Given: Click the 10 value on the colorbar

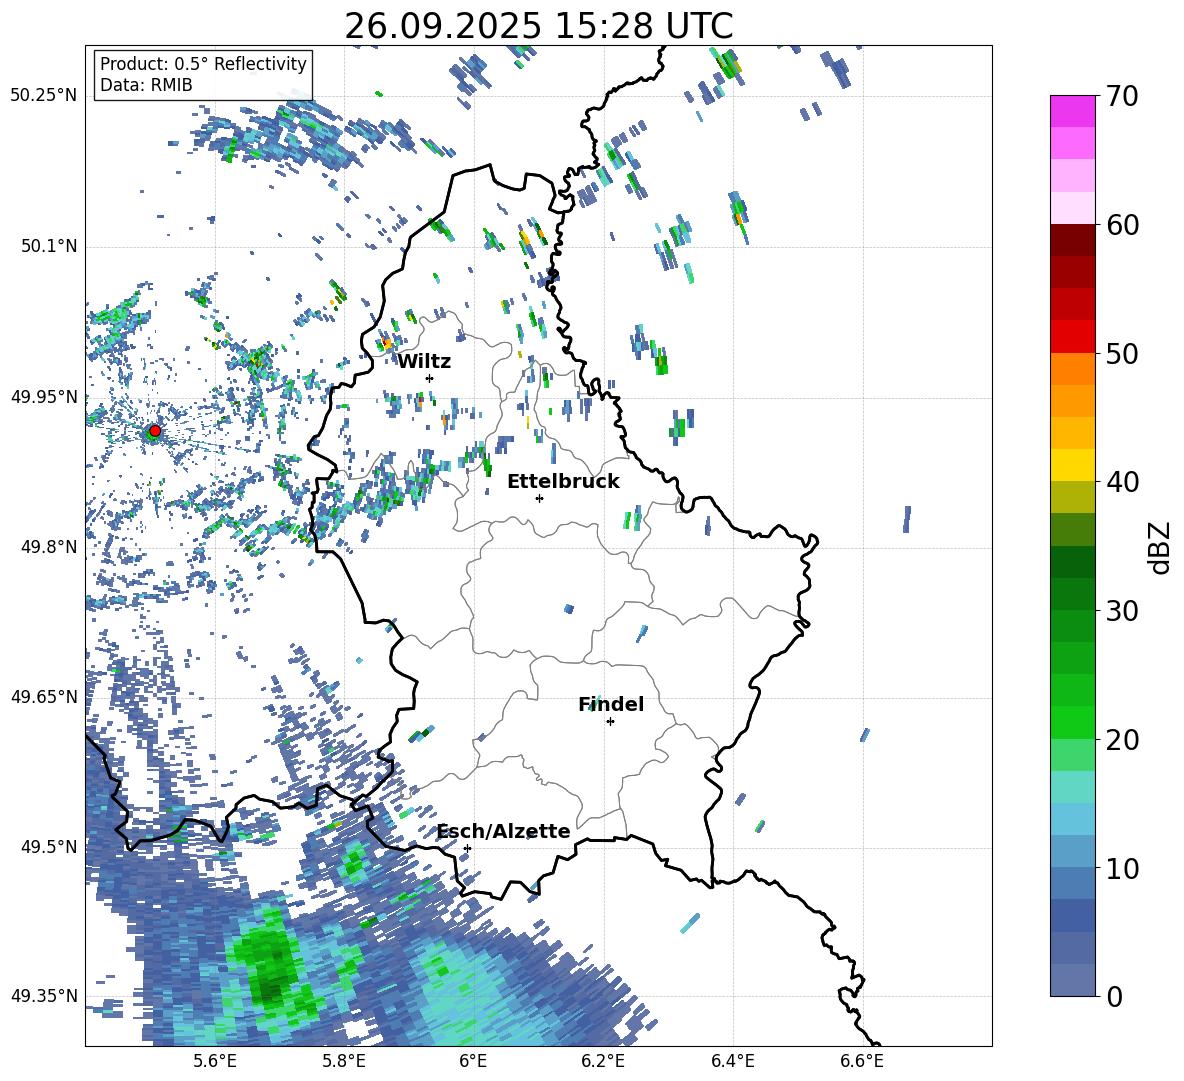Looking at the screenshot, I should (1122, 869).
